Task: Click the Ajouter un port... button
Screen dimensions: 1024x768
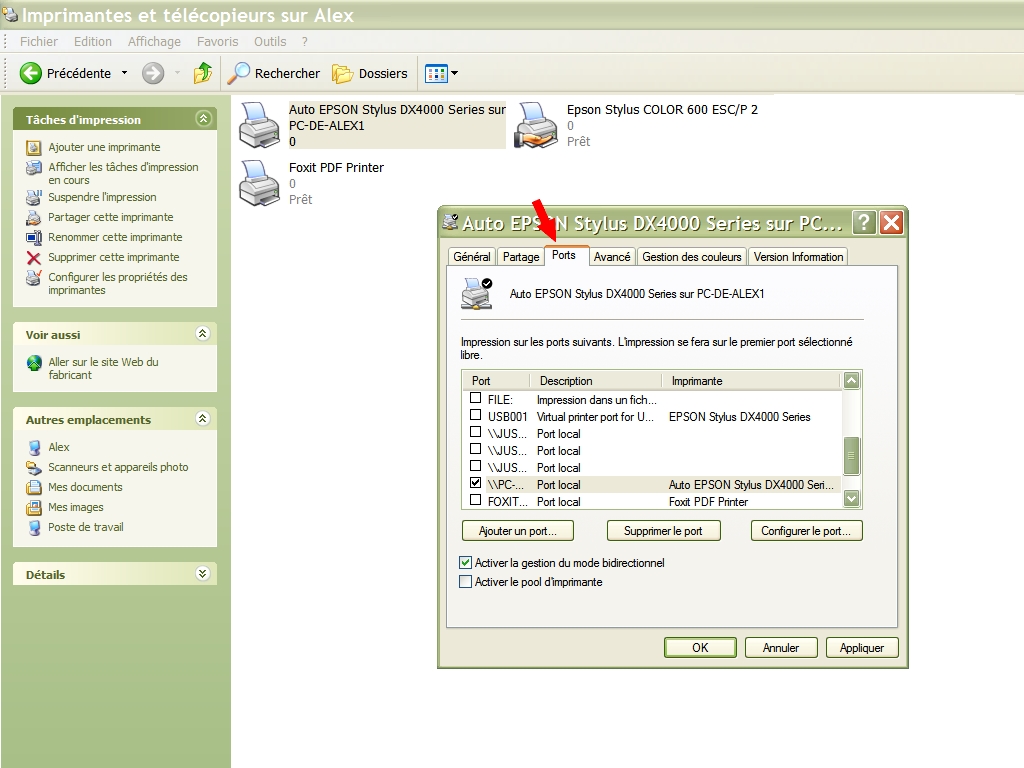Action: pos(518,531)
